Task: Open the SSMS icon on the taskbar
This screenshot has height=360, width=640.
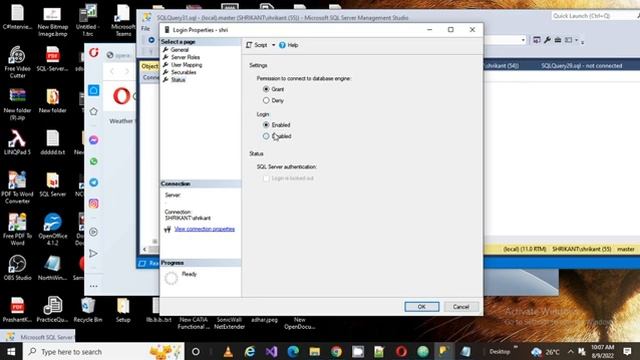Action: click(x=444, y=351)
